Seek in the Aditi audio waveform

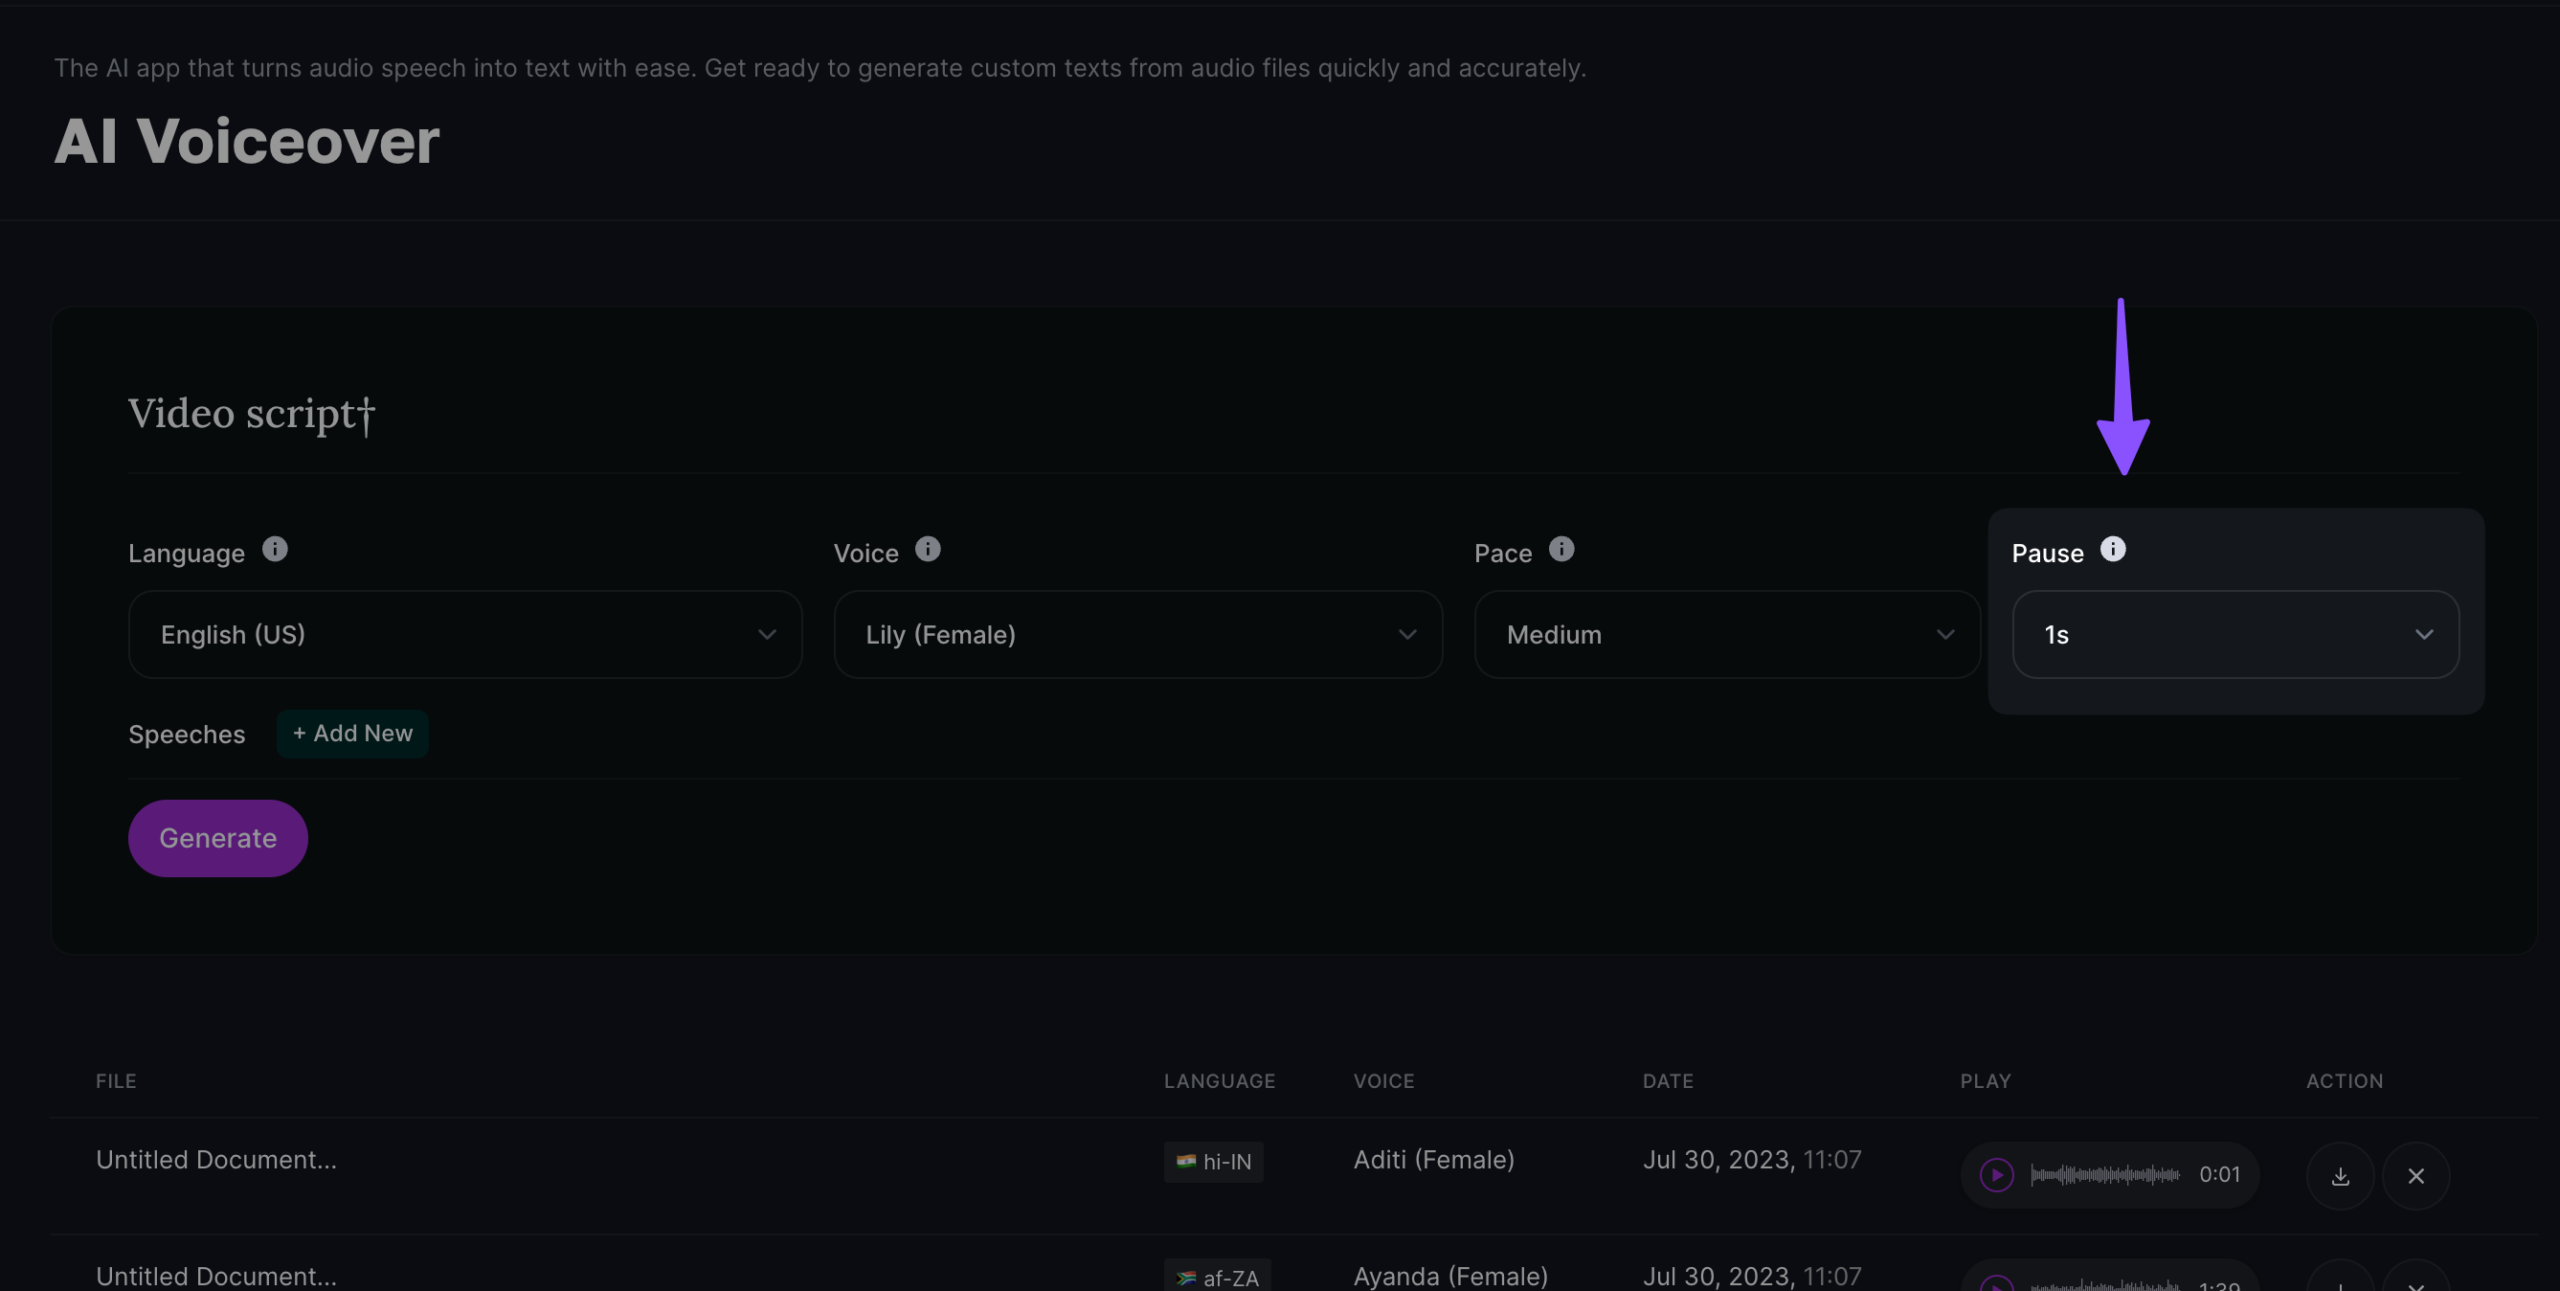(x=2105, y=1175)
